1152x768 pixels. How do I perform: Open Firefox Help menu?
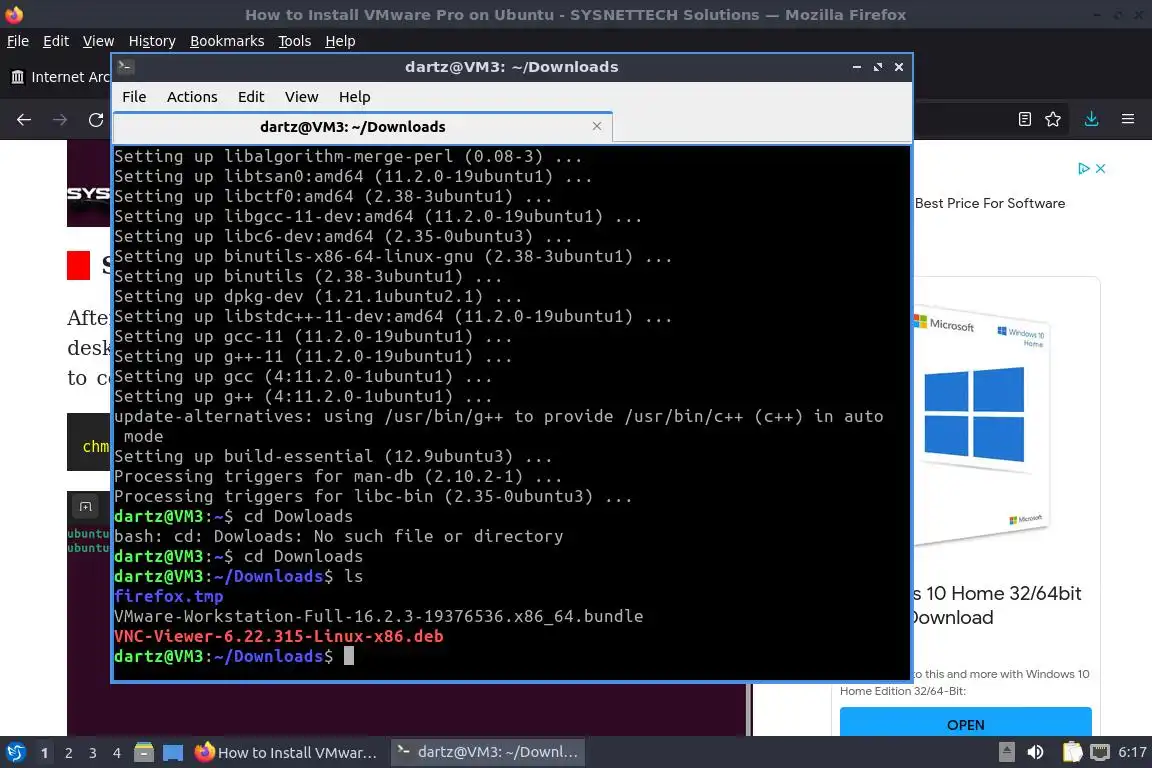click(x=340, y=41)
